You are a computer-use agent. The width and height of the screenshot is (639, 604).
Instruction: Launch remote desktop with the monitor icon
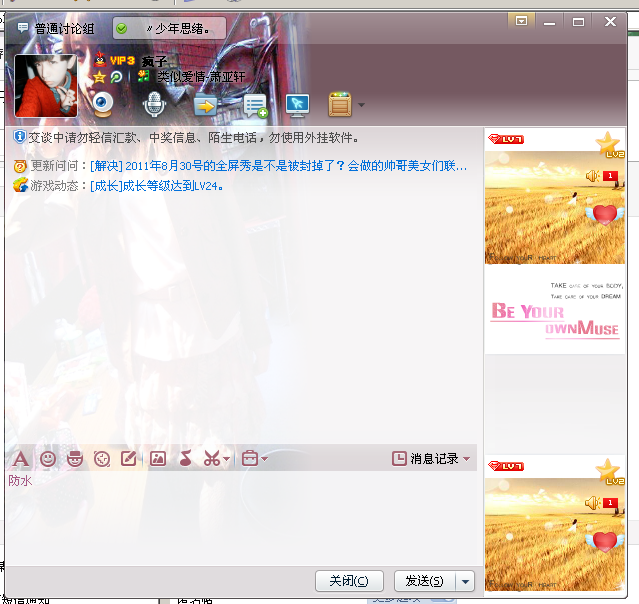[x=297, y=106]
